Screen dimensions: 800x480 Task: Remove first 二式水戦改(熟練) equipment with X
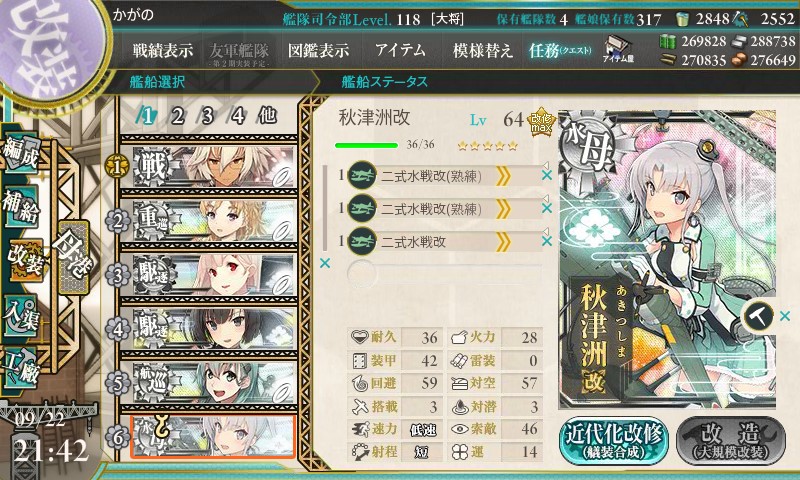[x=547, y=175]
